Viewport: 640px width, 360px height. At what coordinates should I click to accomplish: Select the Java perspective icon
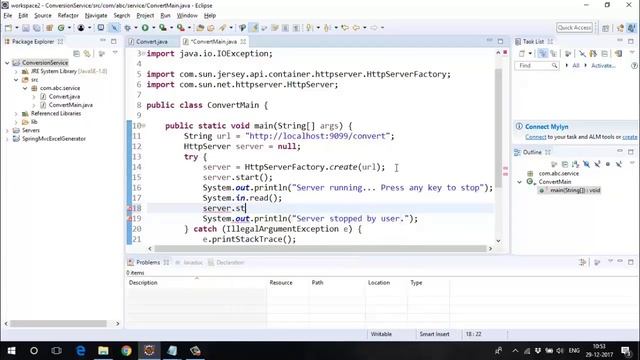click(x=631, y=28)
